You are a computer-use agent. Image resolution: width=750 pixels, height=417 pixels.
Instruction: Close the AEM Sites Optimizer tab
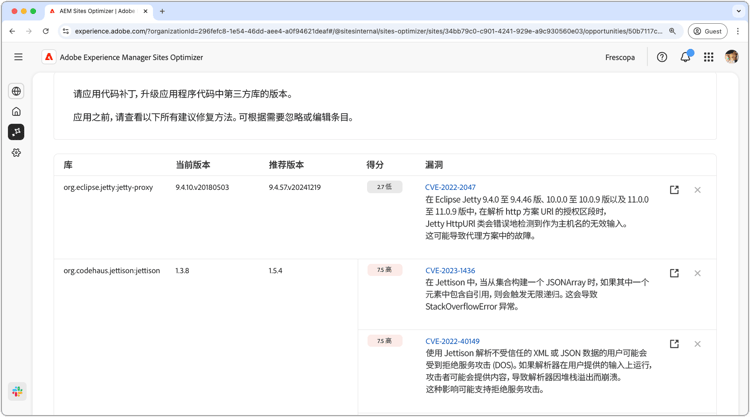coord(145,11)
